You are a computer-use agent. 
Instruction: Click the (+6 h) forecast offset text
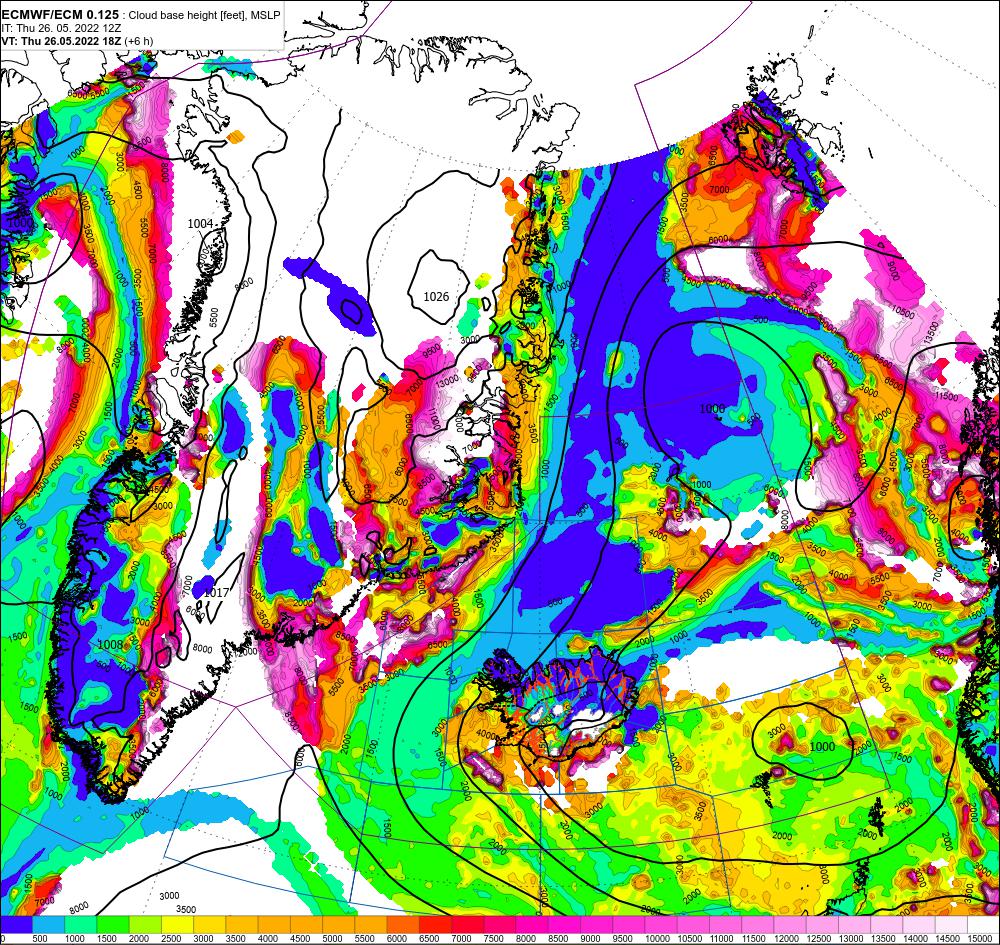pos(138,41)
